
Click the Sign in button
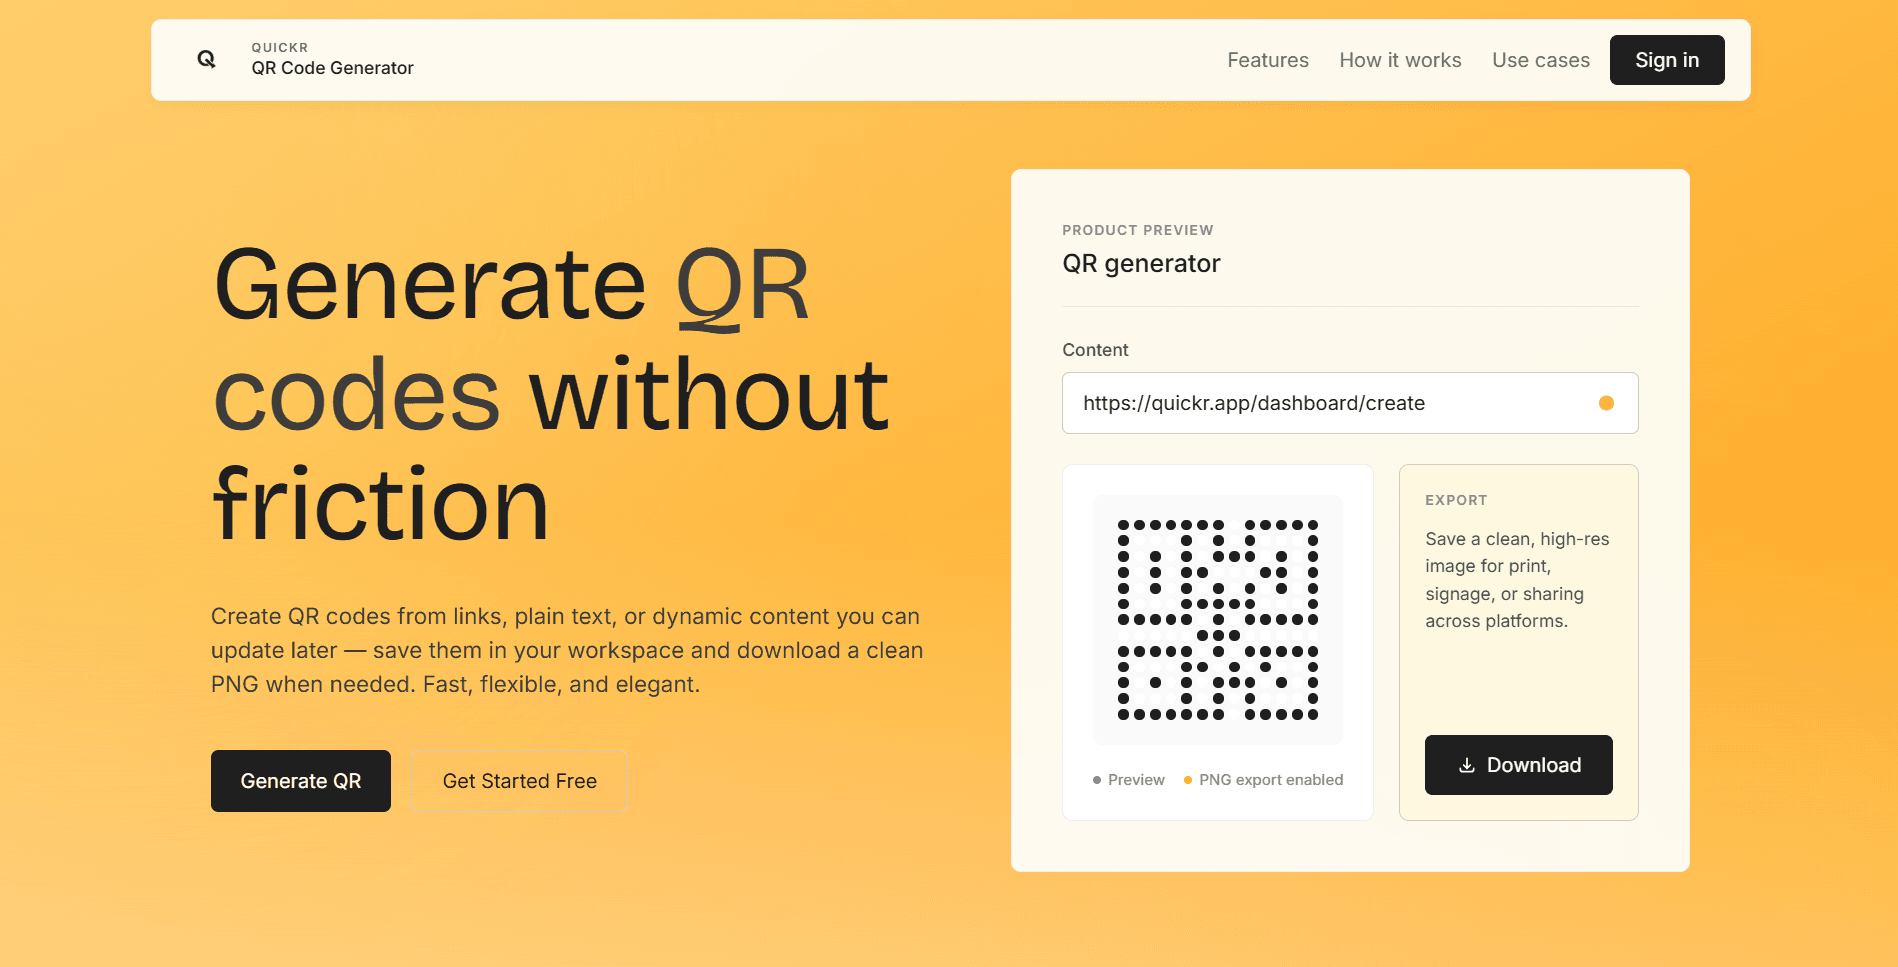[1667, 60]
